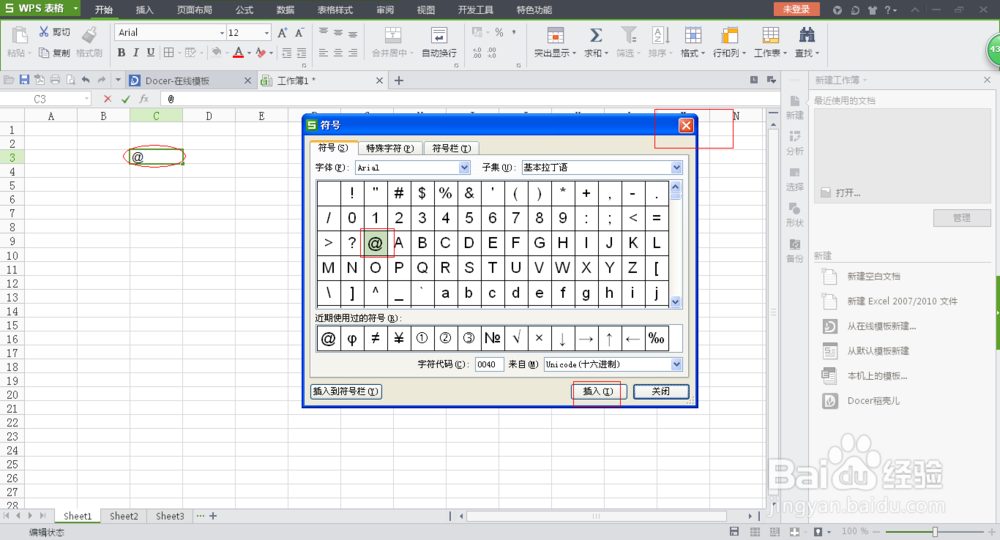Click the Filter (筛选) funnel icon
Viewport: 1000px width, 540px height.
628,35
